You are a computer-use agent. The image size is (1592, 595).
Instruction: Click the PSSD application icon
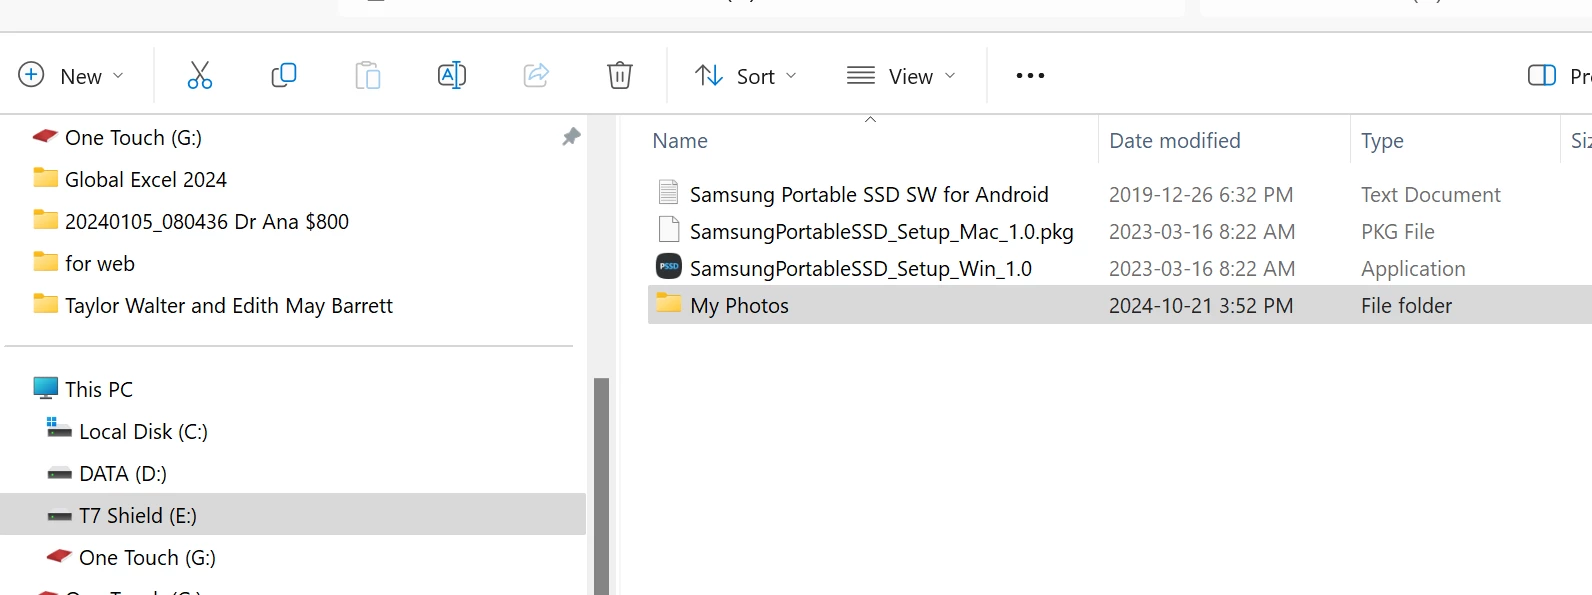(x=668, y=266)
